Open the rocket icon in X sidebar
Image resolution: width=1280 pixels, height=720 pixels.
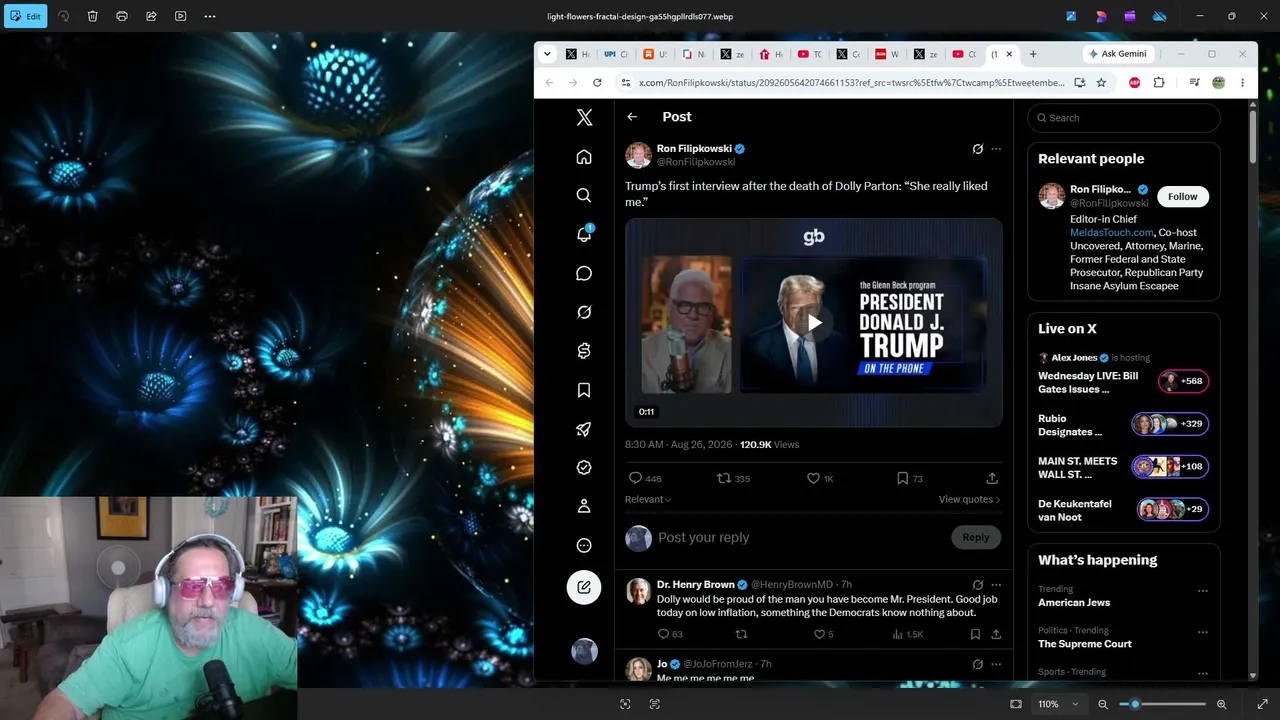point(584,429)
